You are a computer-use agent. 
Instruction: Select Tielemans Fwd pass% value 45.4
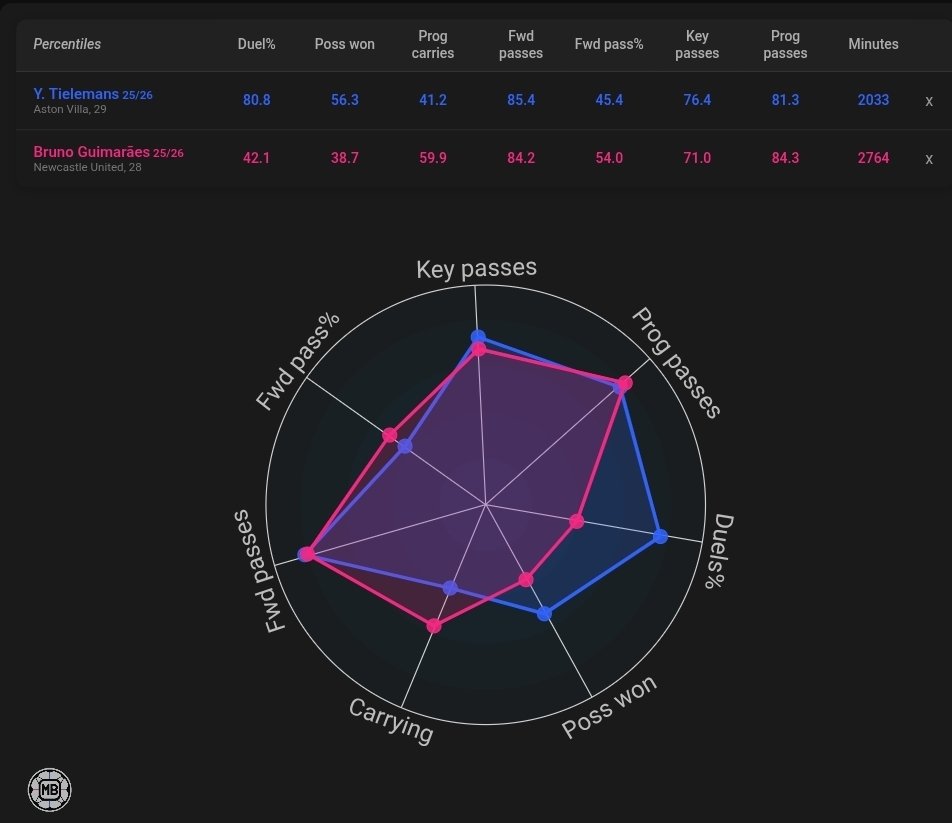pos(608,100)
